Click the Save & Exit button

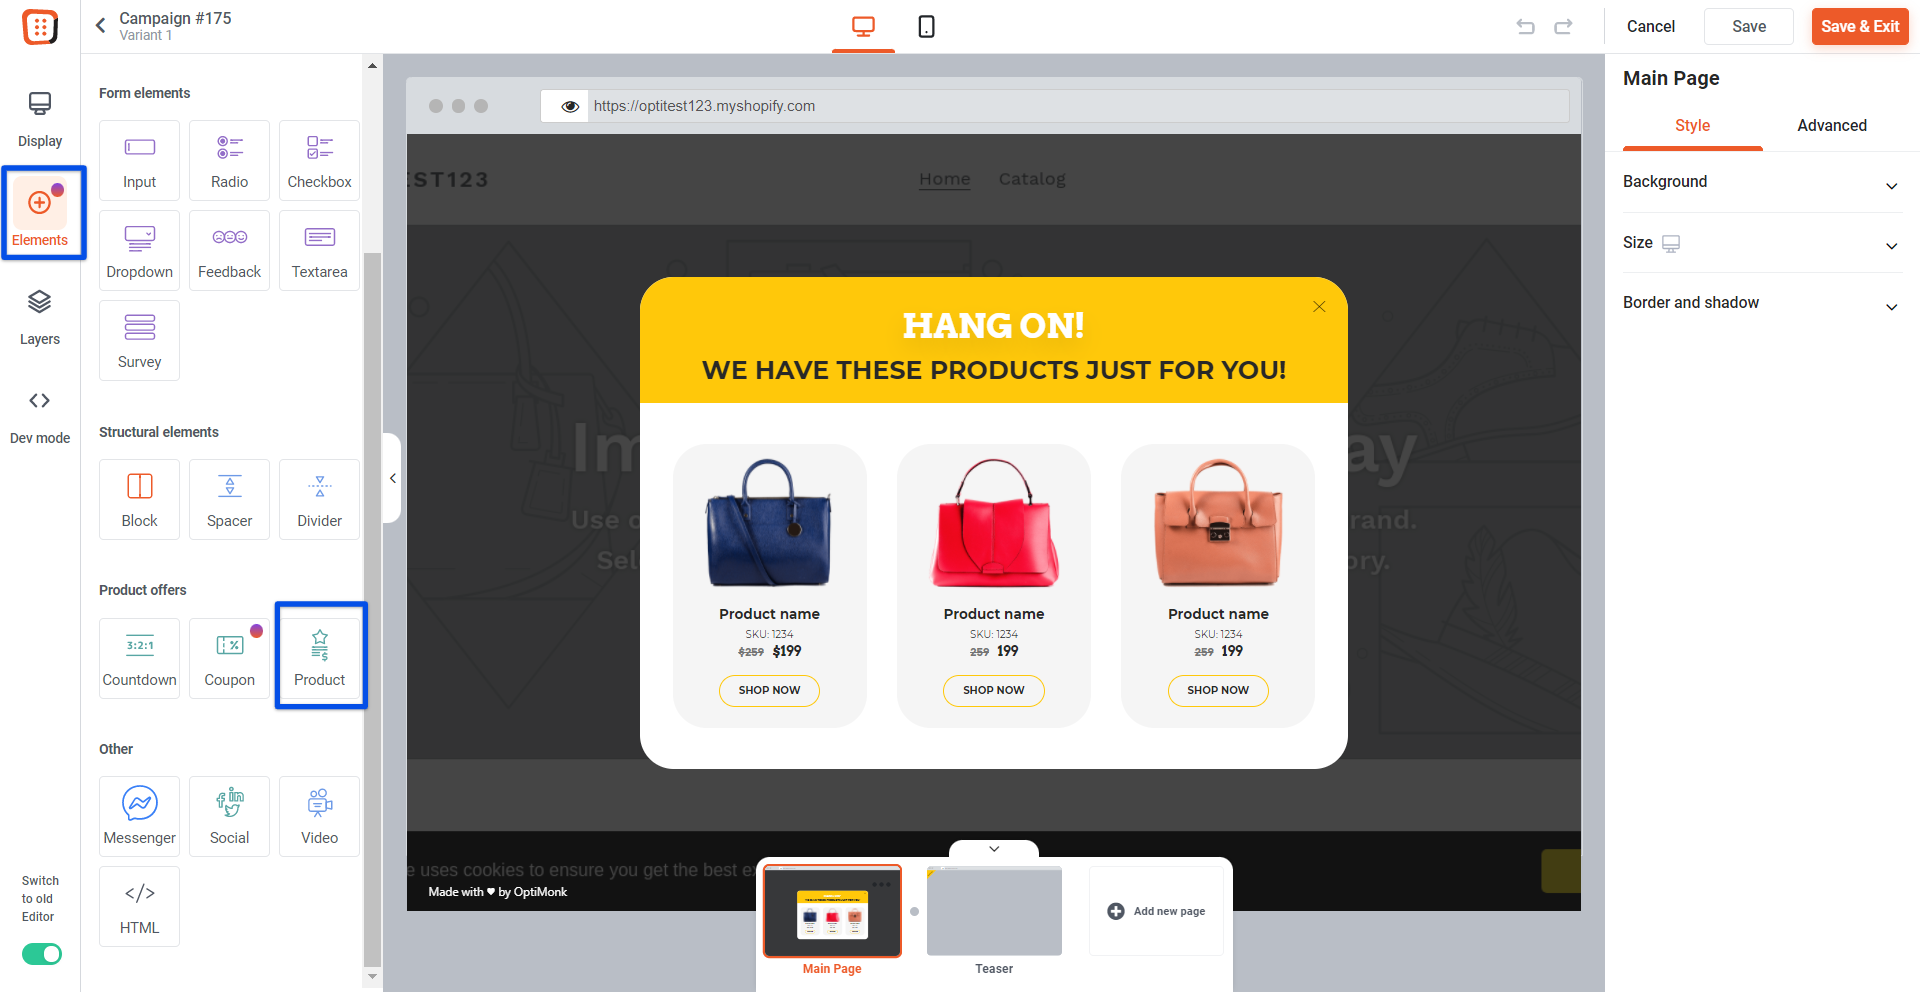1859,27
